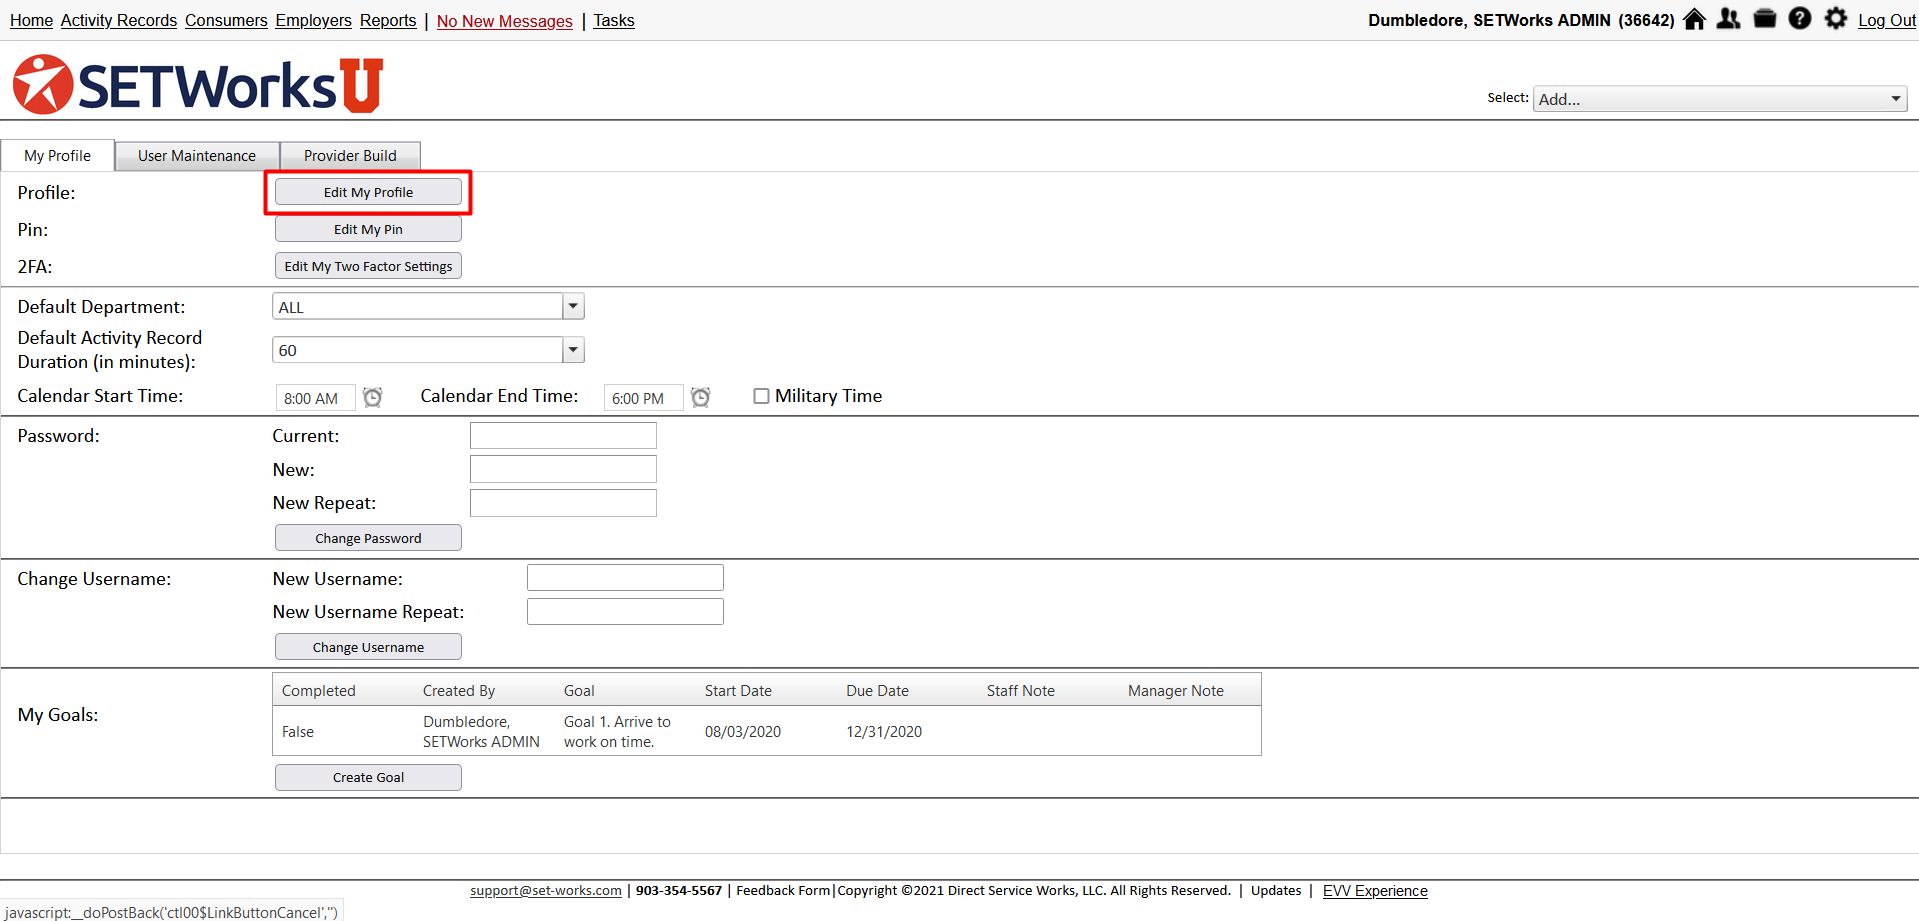This screenshot has height=921, width=1919.
Task: Open the users (people) icon
Action: [x=1729, y=19]
